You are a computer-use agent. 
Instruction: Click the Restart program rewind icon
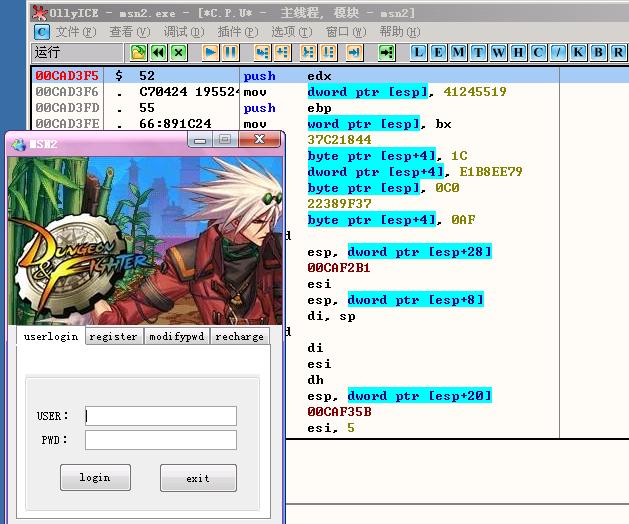(159, 53)
